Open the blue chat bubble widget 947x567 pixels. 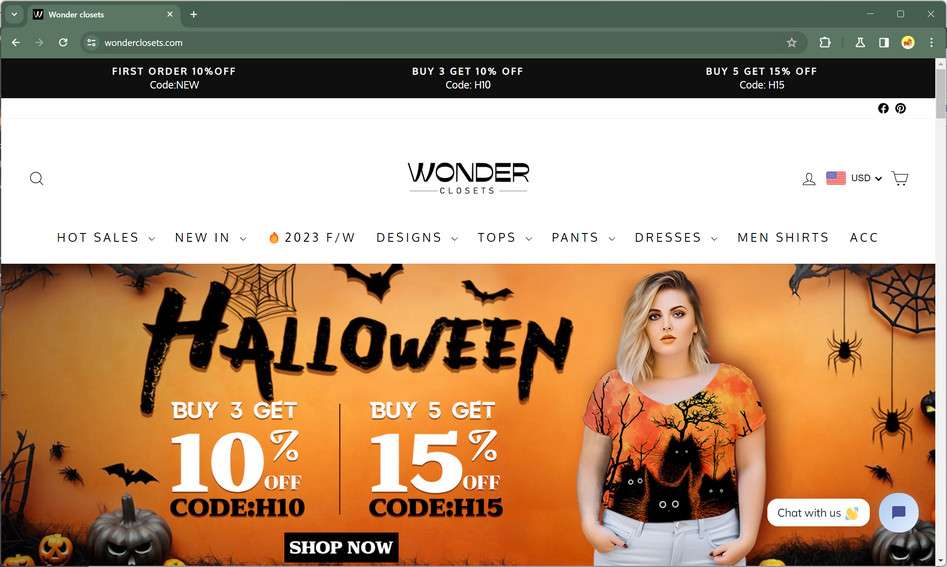pyautogui.click(x=899, y=513)
